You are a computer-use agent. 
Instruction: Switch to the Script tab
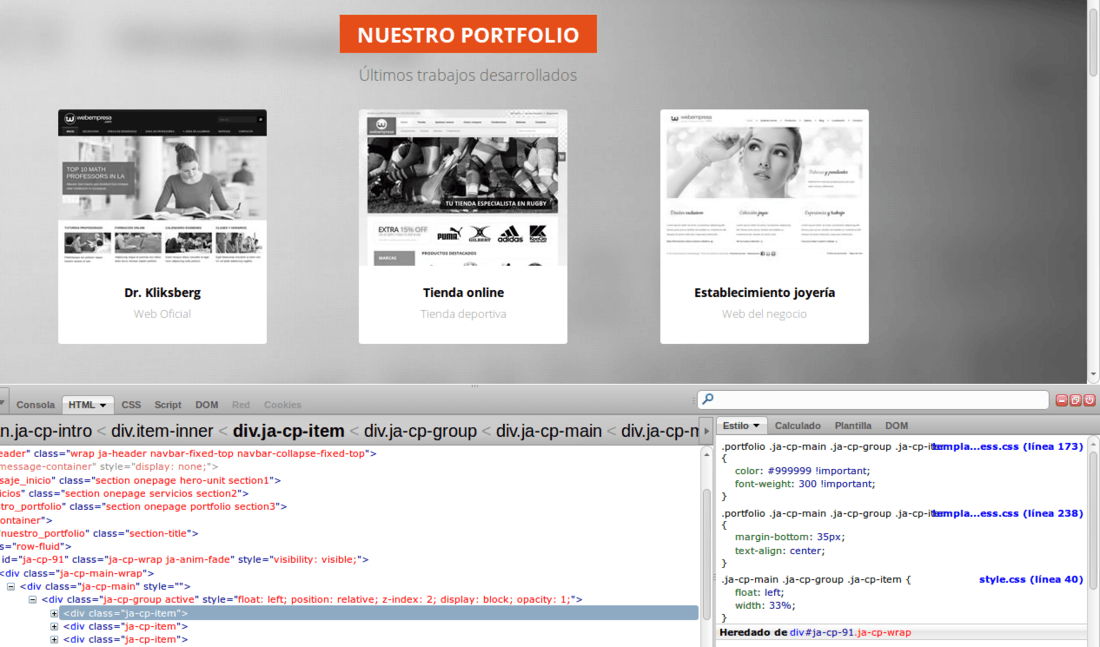tap(168, 405)
